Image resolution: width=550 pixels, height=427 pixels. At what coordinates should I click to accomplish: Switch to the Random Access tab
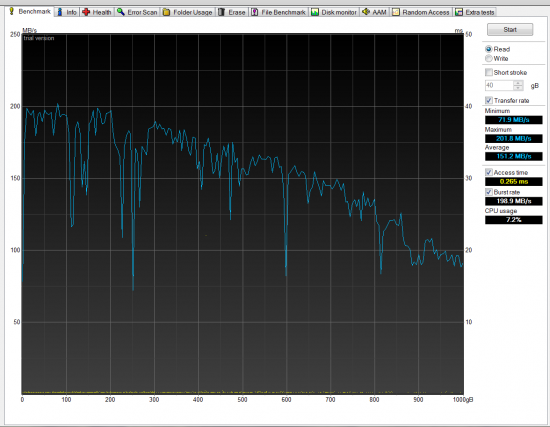point(421,12)
